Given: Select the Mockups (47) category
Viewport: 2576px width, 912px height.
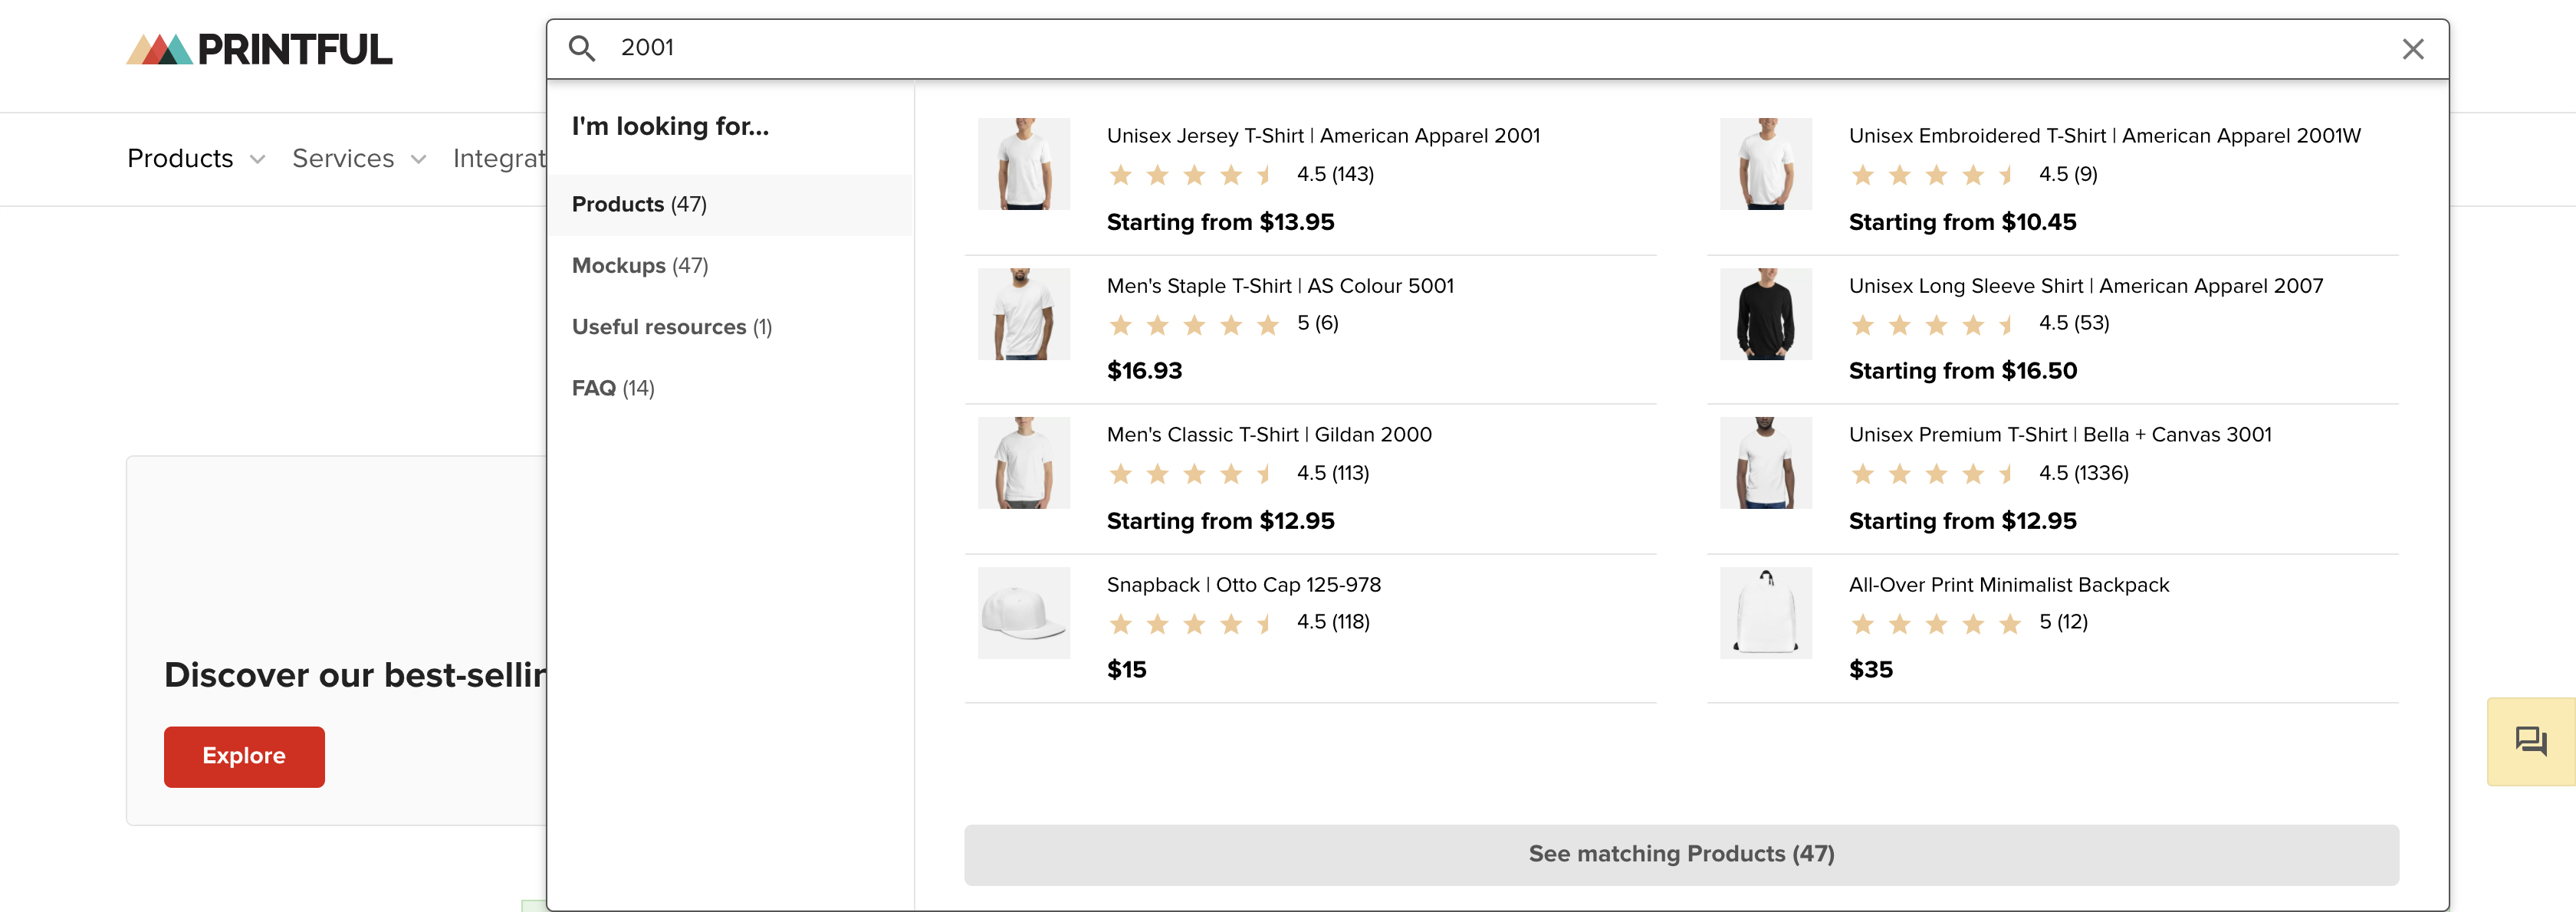Looking at the screenshot, I should click(640, 266).
